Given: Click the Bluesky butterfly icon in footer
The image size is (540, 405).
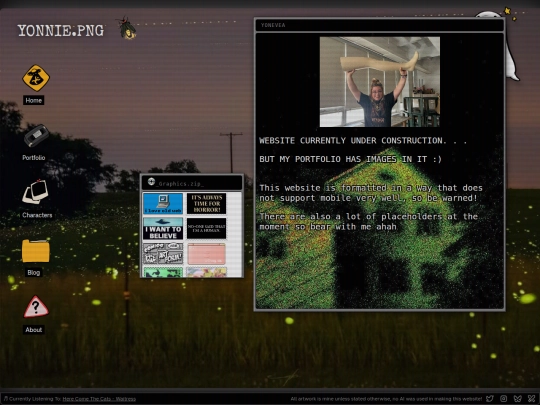Looking at the screenshot, I should tap(517, 399).
